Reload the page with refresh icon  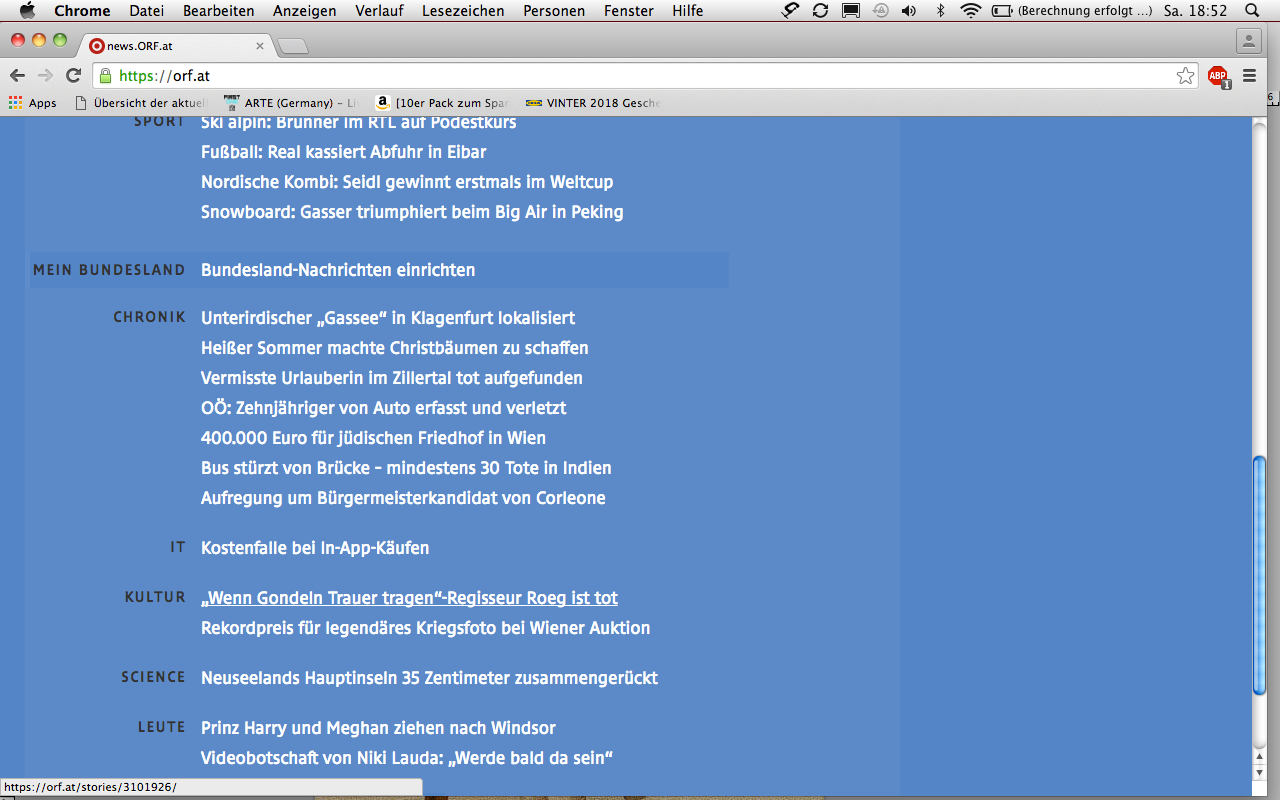point(73,76)
